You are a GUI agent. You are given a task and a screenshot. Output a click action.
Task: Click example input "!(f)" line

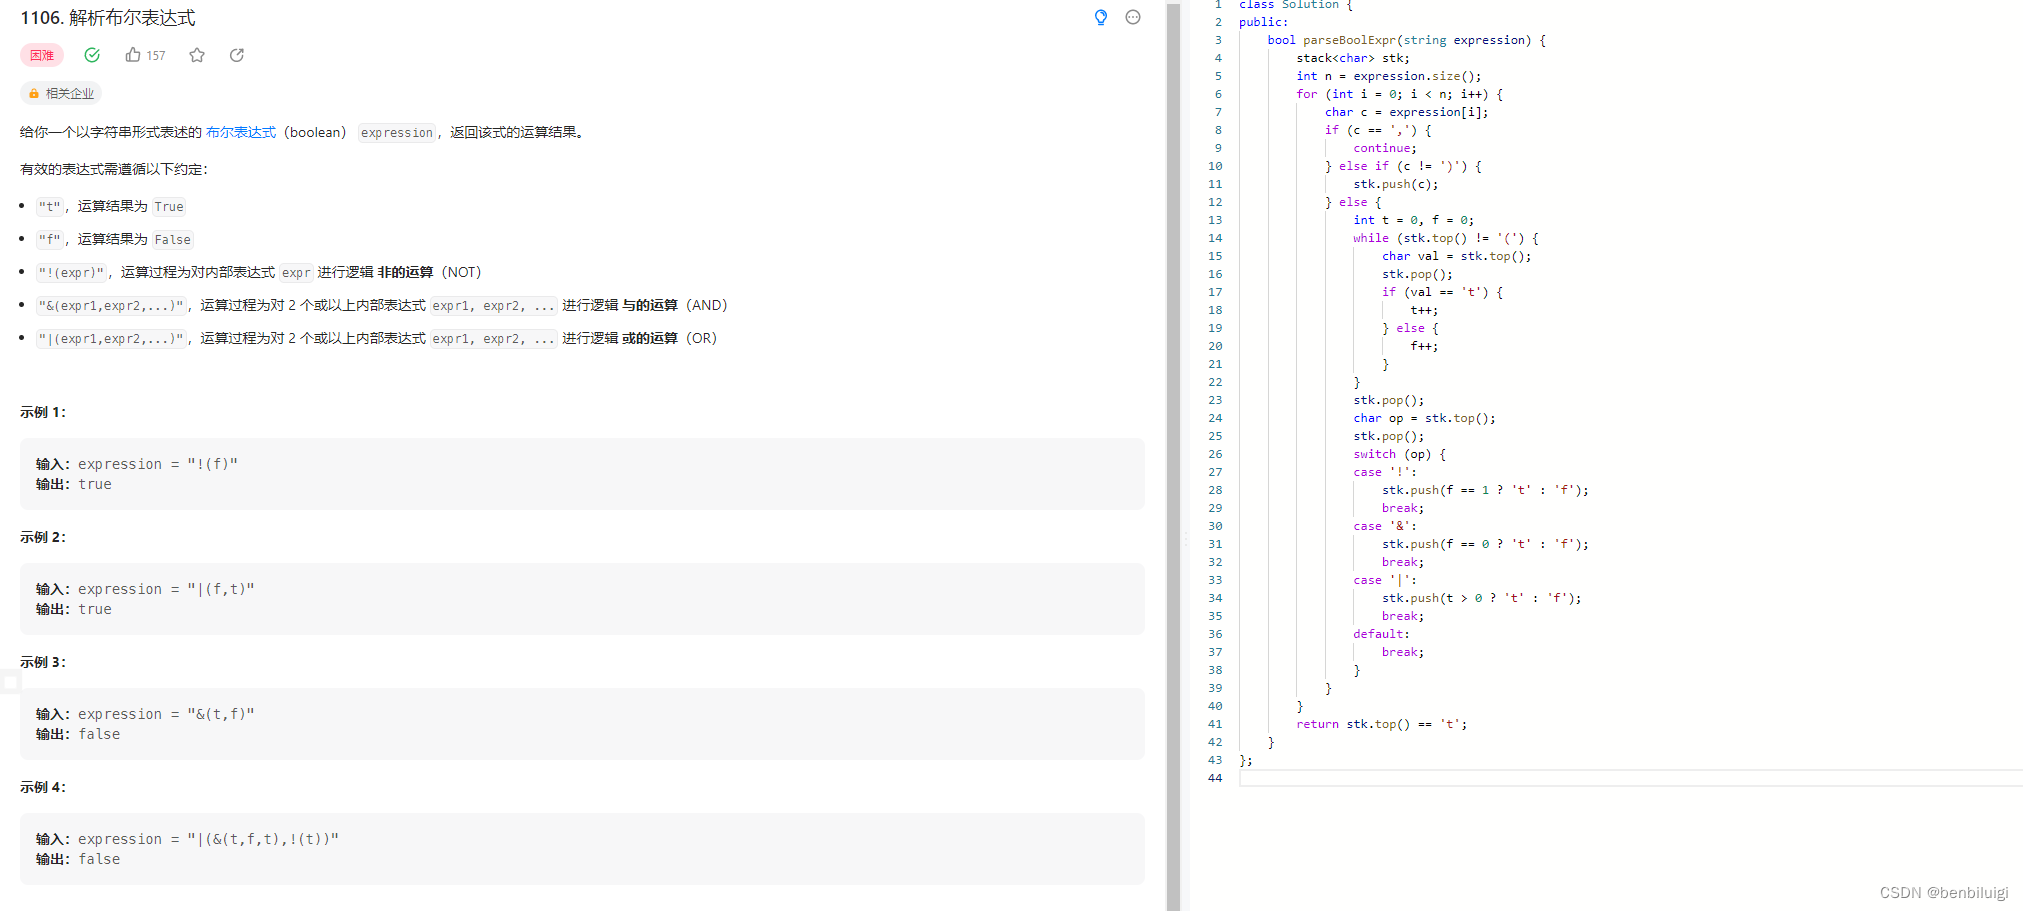click(137, 464)
